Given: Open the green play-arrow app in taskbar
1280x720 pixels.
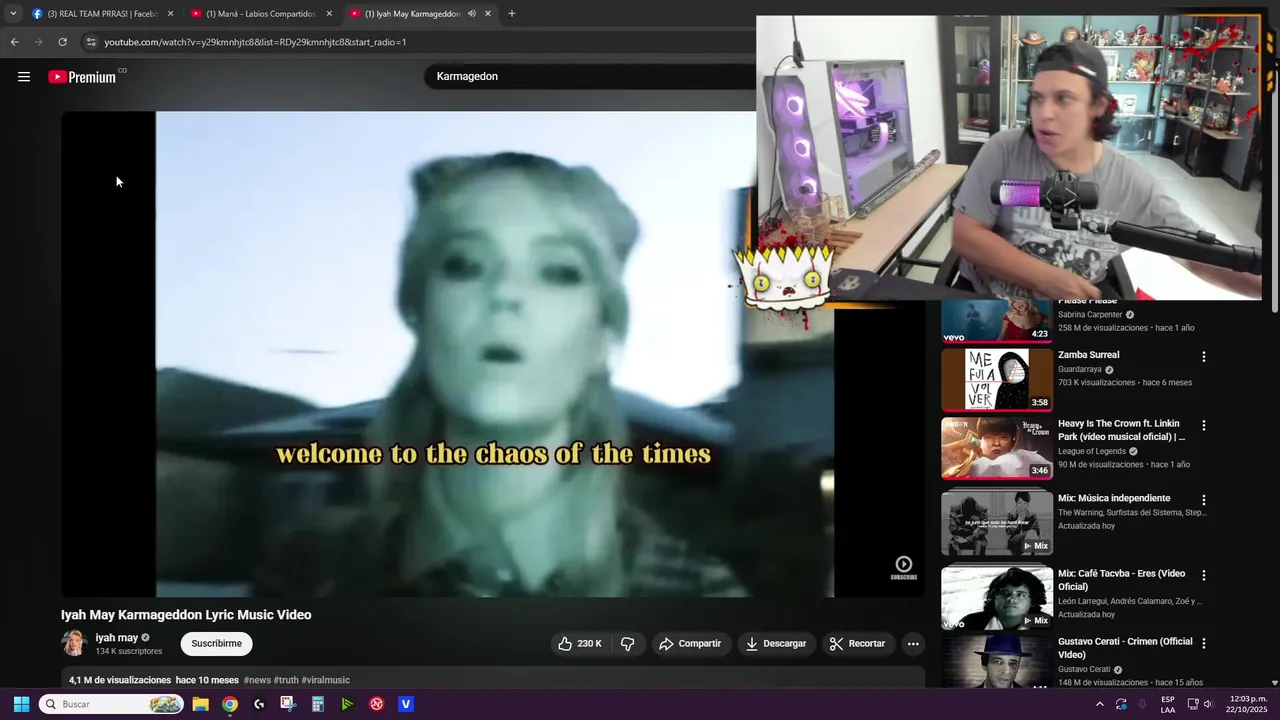Looking at the screenshot, I should pyautogui.click(x=347, y=704).
